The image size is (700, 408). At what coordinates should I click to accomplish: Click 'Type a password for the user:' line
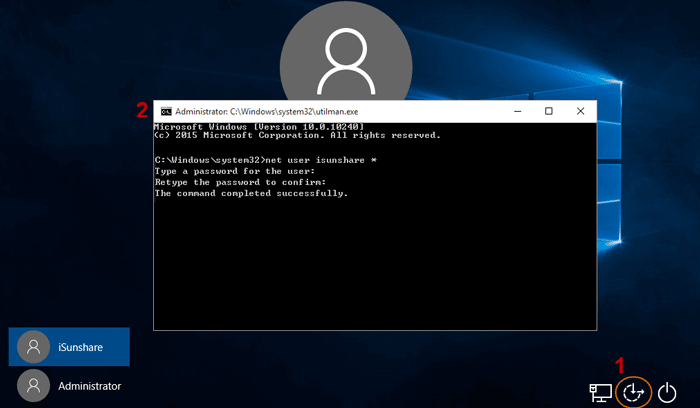234,171
